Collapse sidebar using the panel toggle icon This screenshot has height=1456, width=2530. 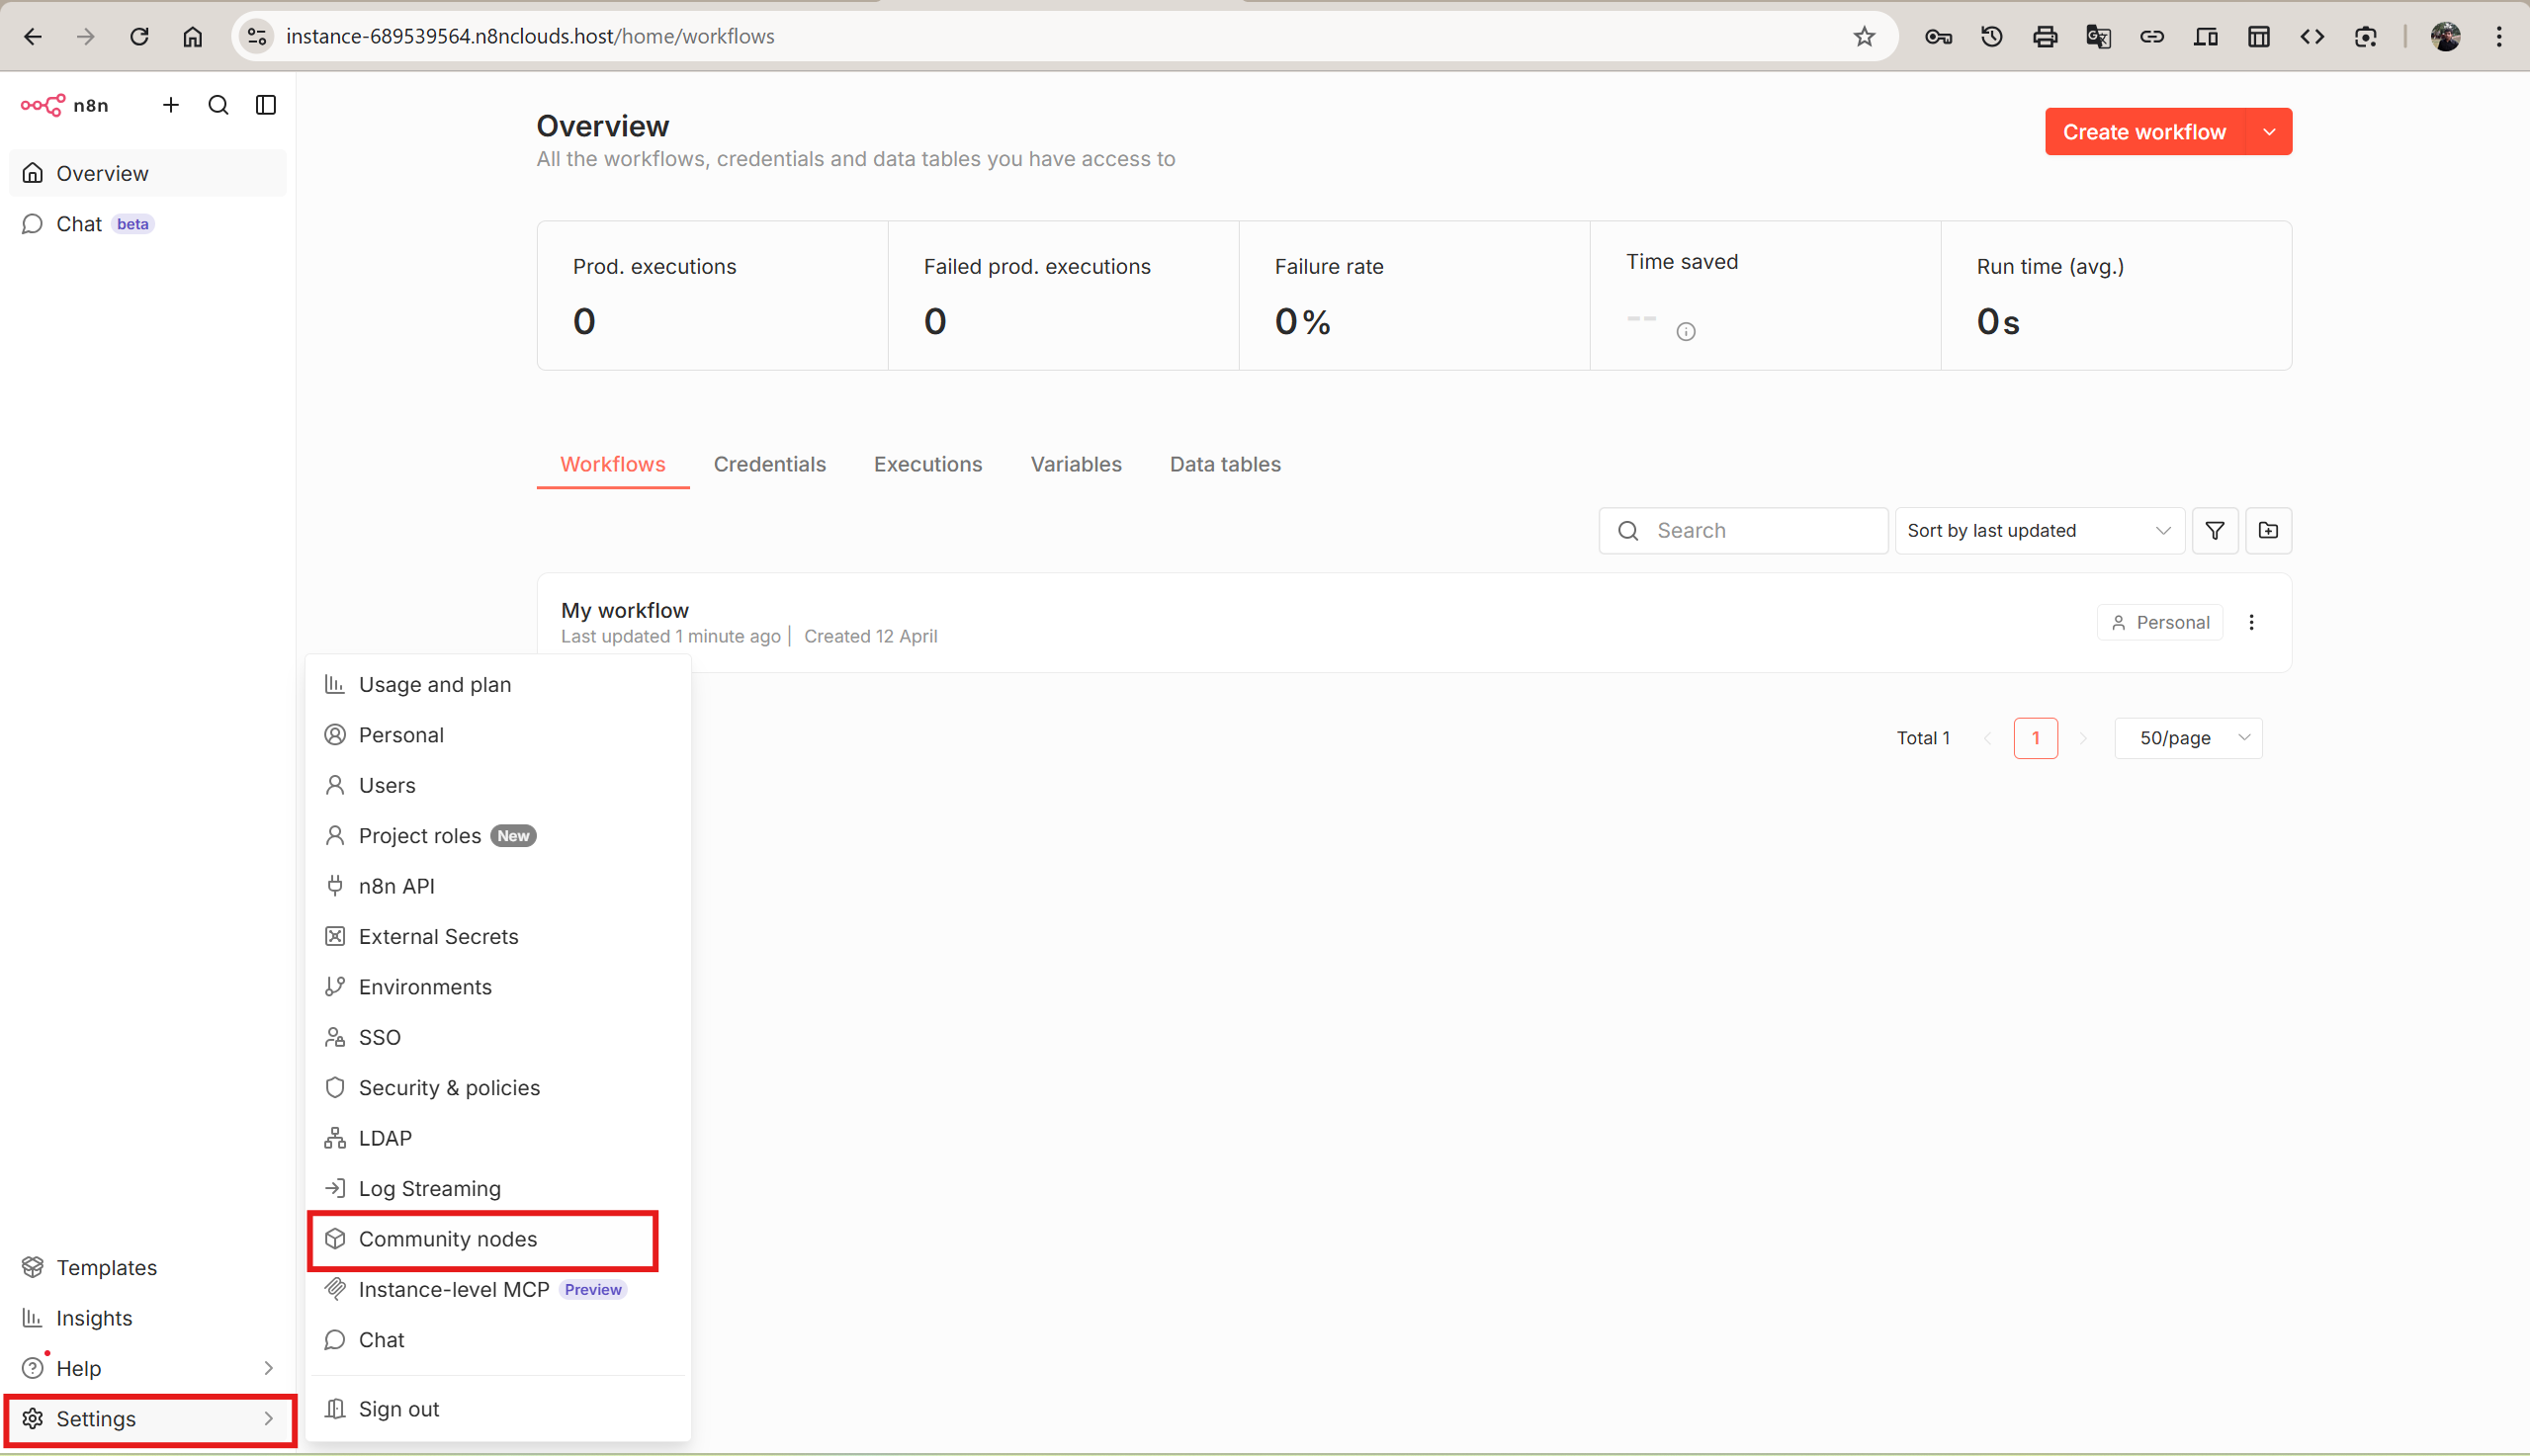(266, 105)
